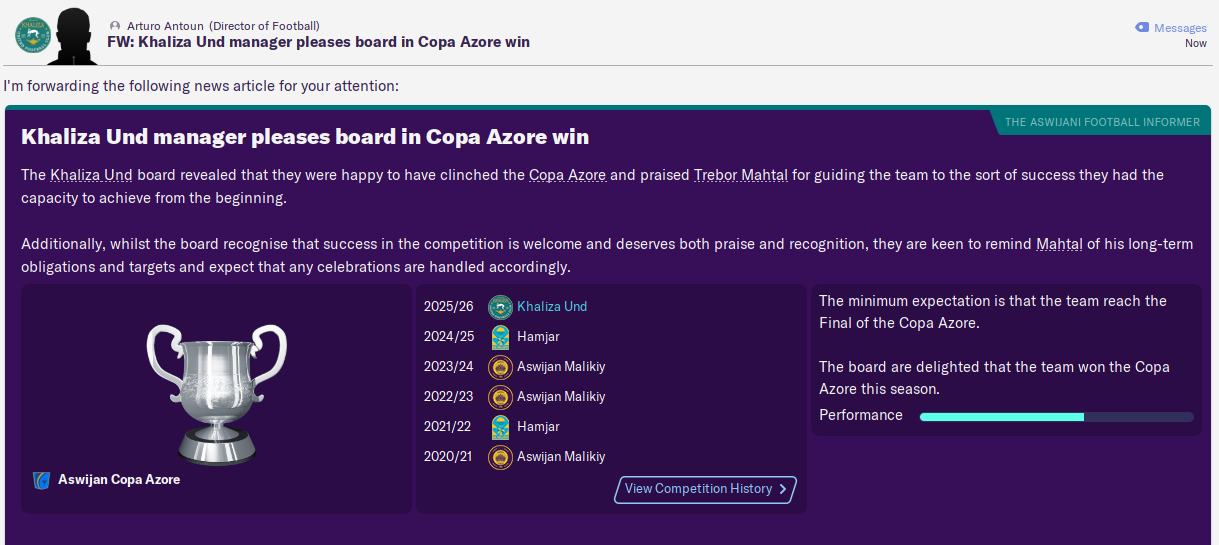Click Aswijan Malikiy crest in 2023/24 row
Screen dimensions: 1219x545
point(500,367)
